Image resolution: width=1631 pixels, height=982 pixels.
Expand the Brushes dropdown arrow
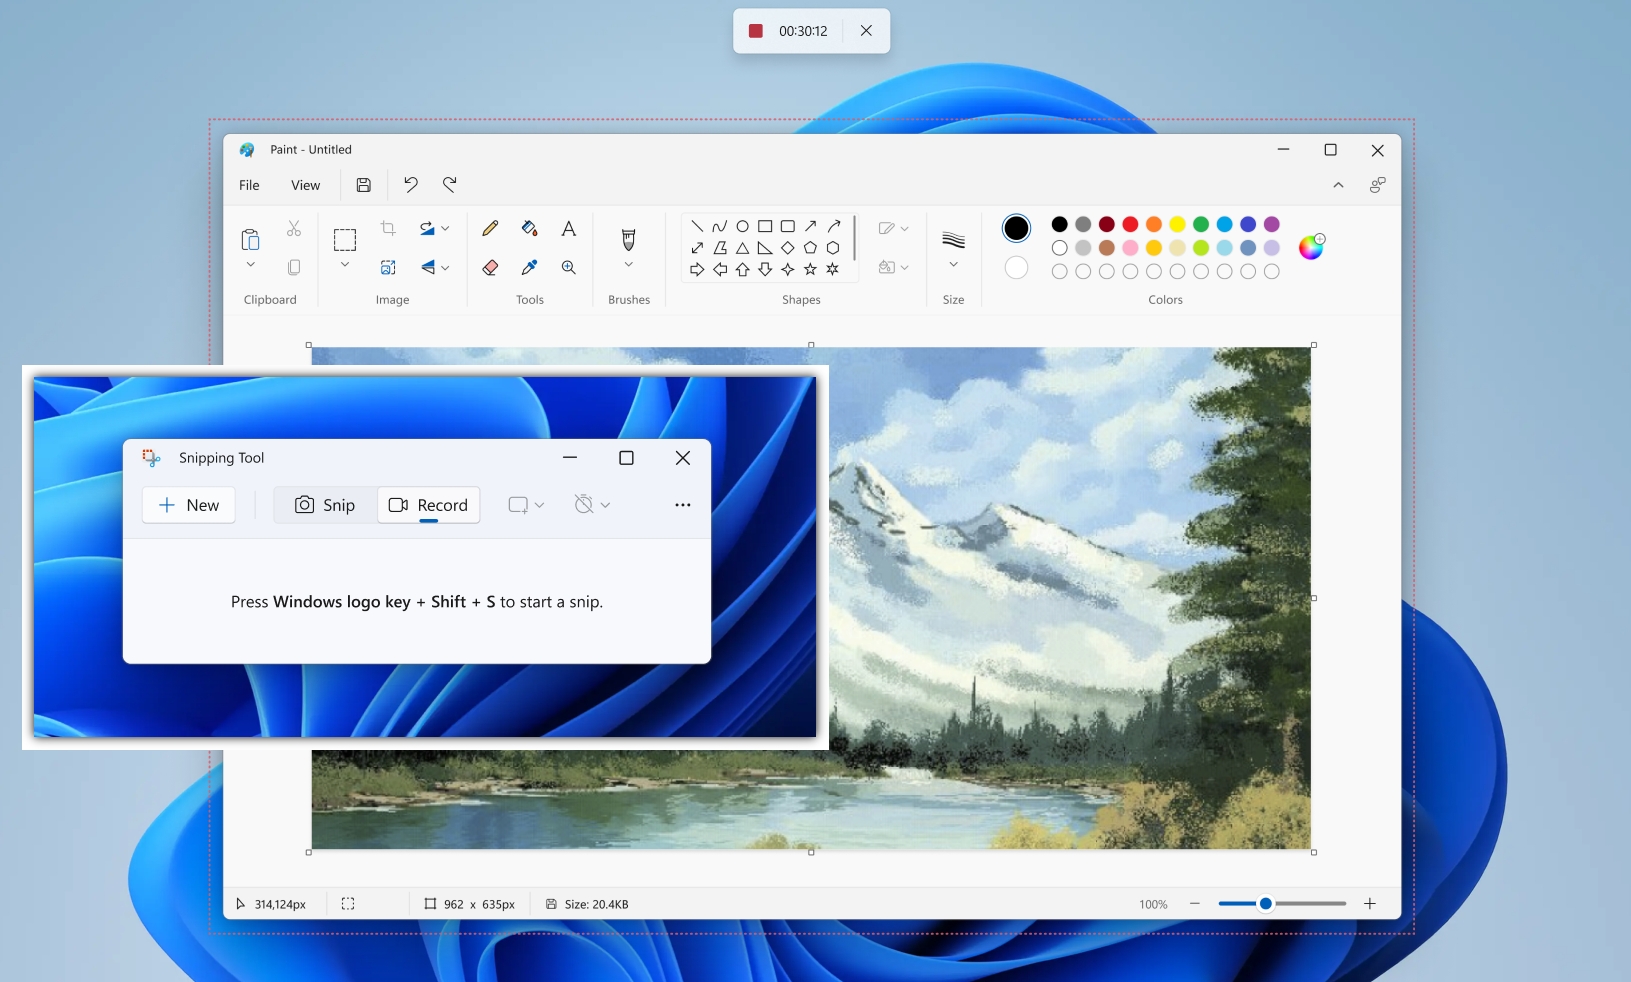pyautogui.click(x=629, y=265)
